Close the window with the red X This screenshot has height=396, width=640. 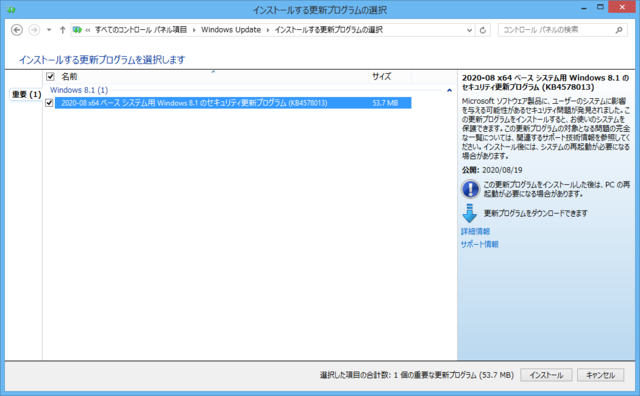[622, 7]
